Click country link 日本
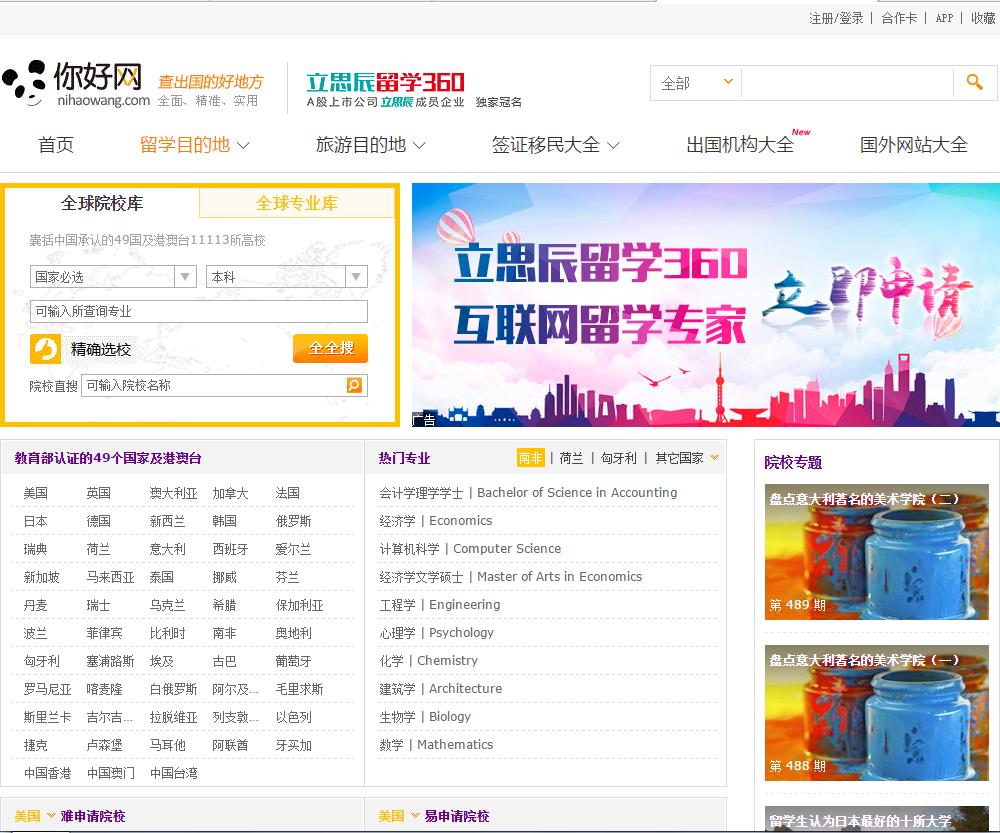This screenshot has width=1000, height=833. [x=36, y=521]
